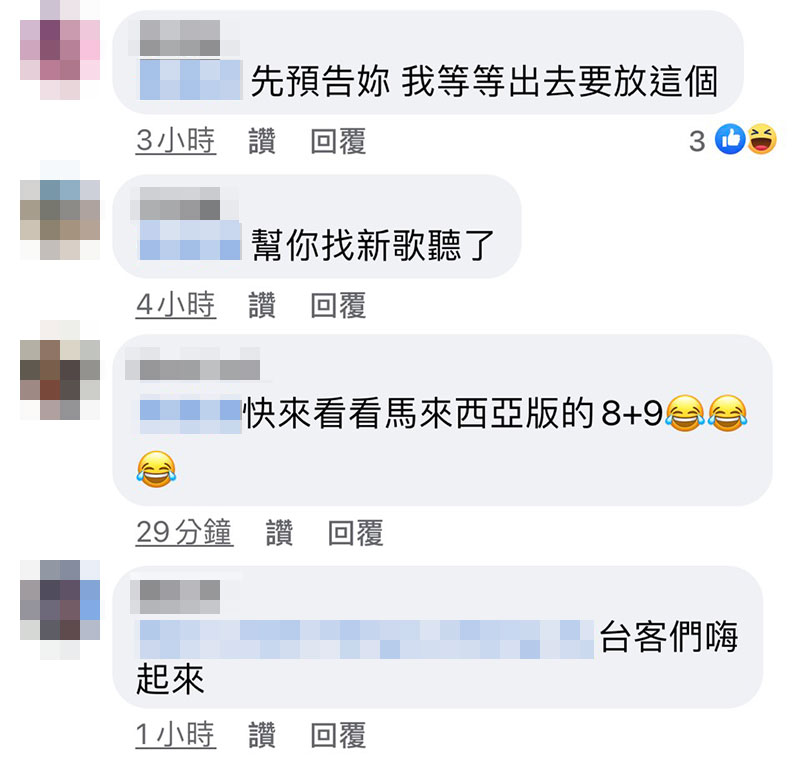Open the 1小時 timestamp link

click(x=176, y=734)
